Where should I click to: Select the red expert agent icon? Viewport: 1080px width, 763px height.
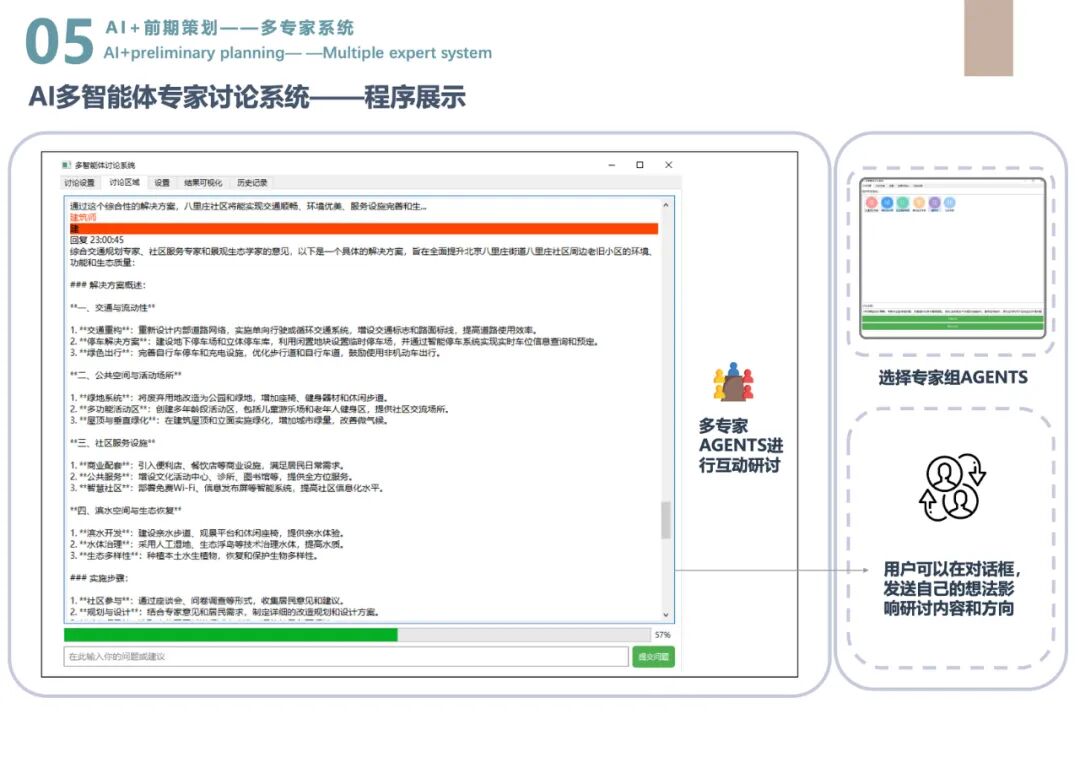tap(871, 201)
